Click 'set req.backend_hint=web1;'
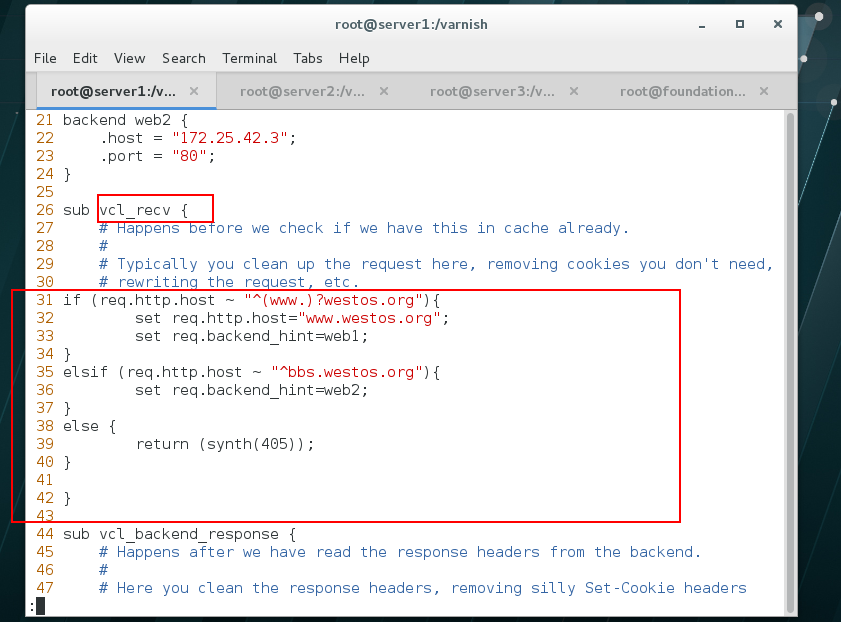 point(252,336)
